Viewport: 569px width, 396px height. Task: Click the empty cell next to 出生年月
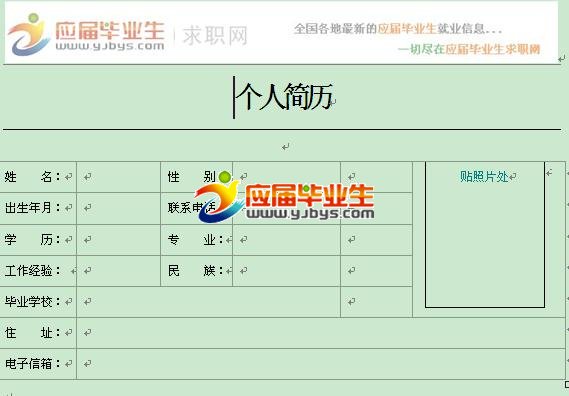coord(119,208)
